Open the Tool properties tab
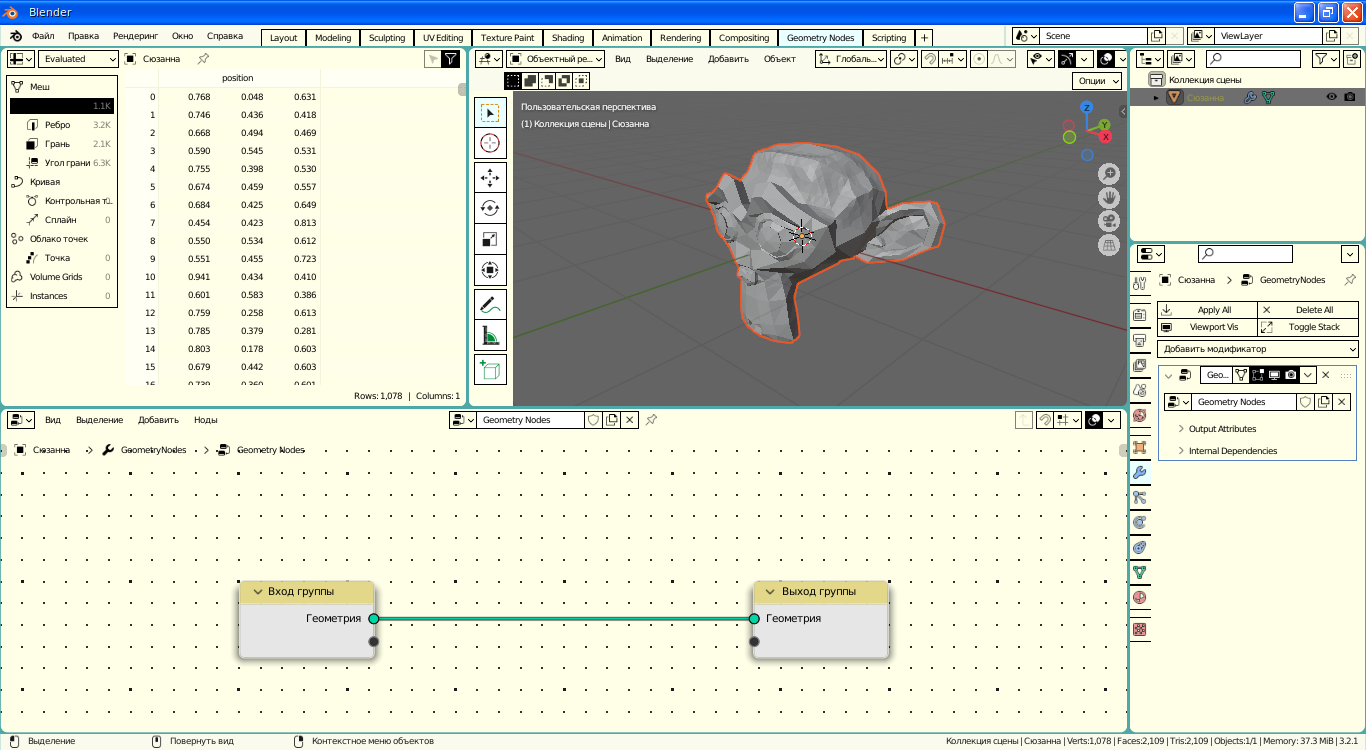1366x750 pixels. pos(1140,284)
